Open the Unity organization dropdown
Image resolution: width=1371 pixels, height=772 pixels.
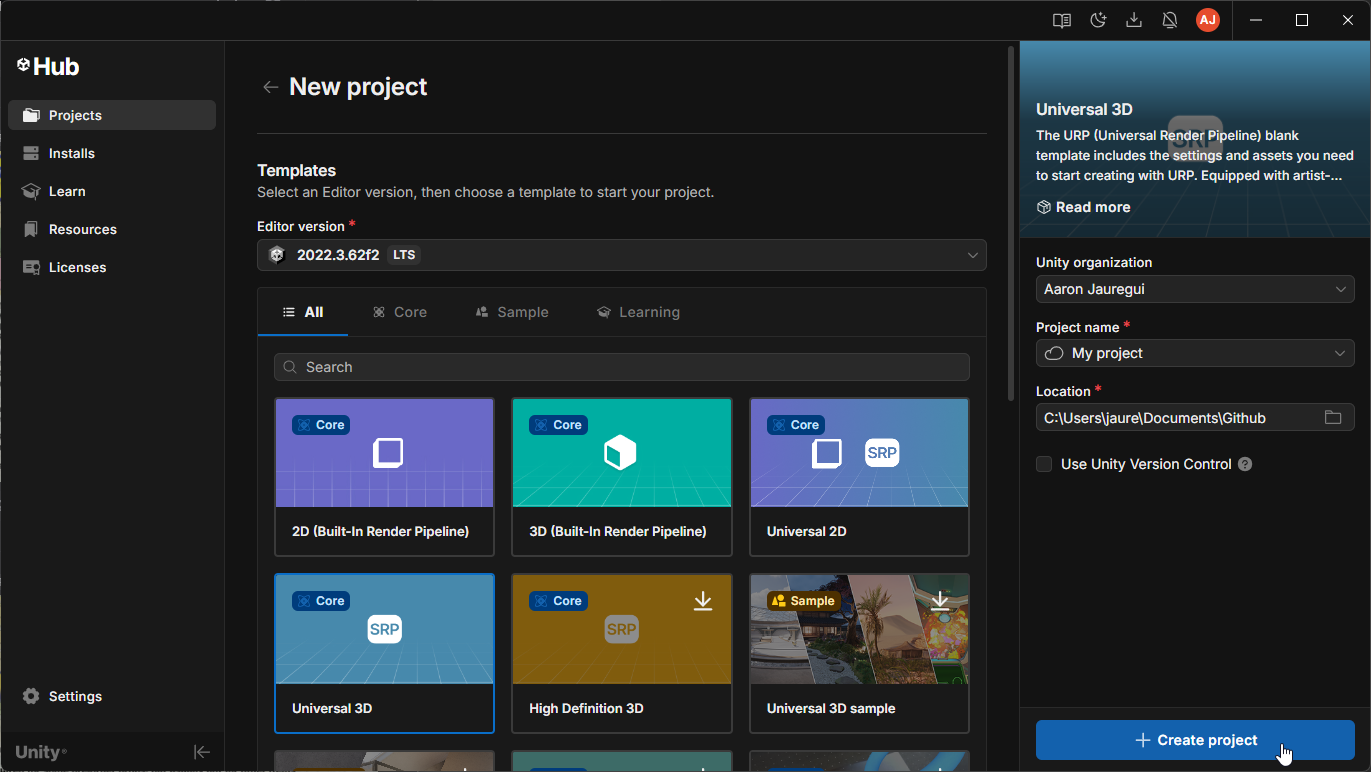tap(1195, 289)
